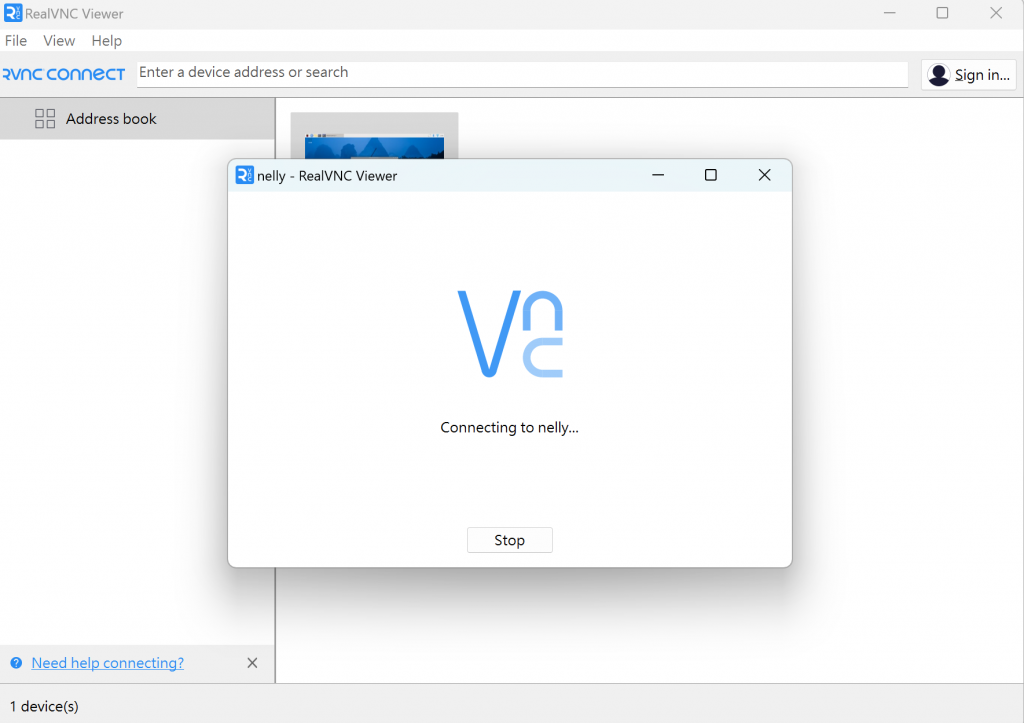
Task: Close the main RealVNC Viewer window
Action: [996, 13]
